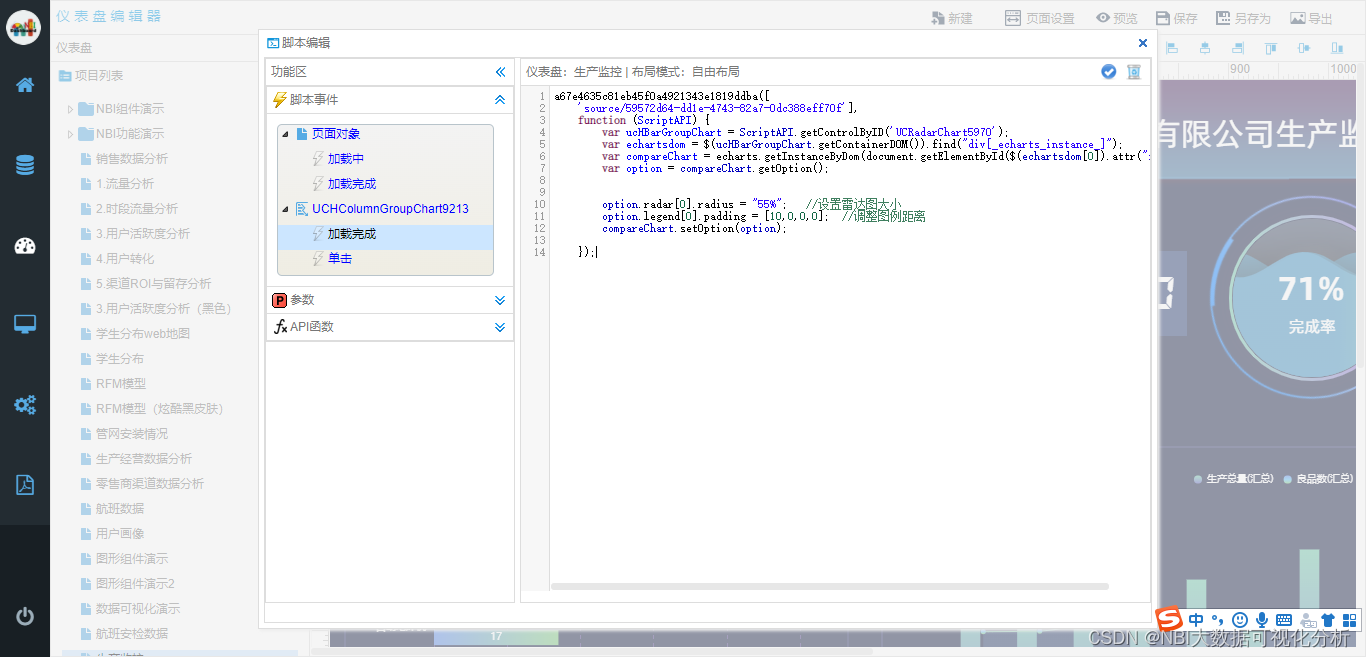
Task: Click 保存 in the top toolbar
Action: point(1177,18)
